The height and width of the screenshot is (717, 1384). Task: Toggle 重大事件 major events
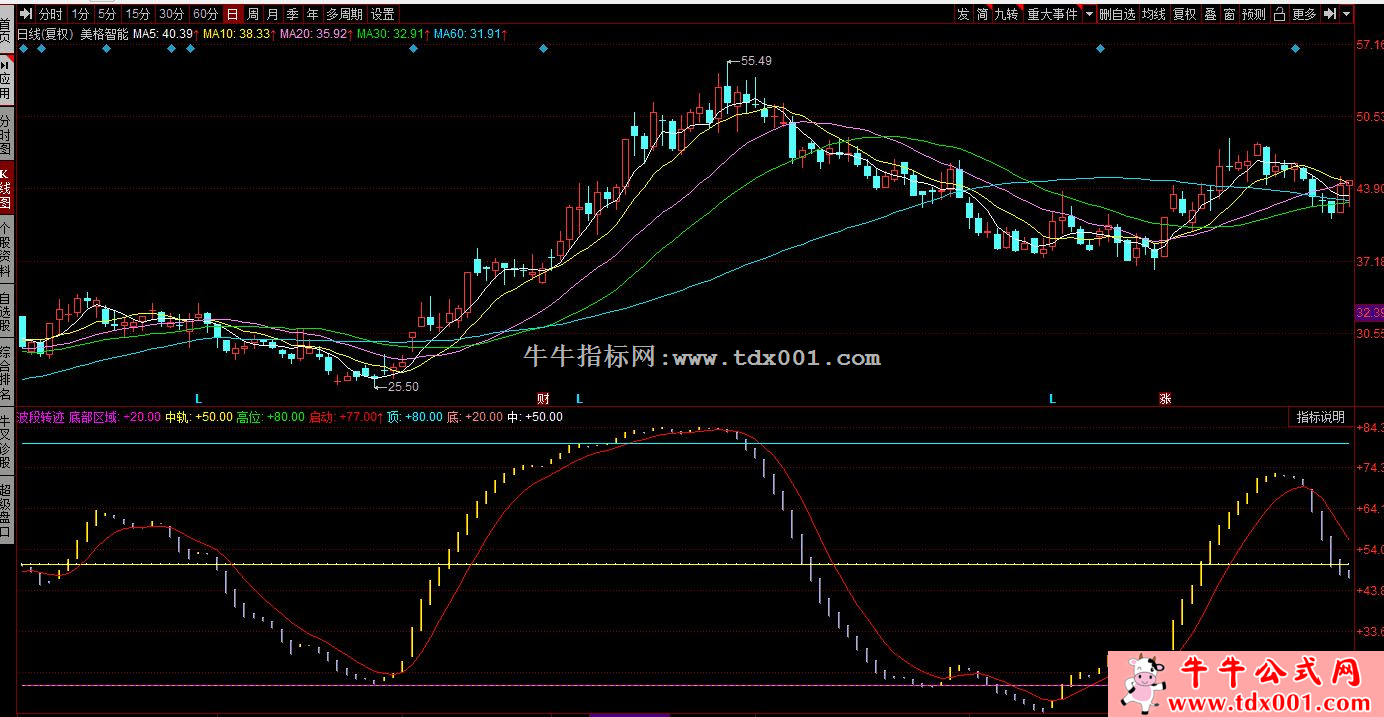click(1053, 14)
